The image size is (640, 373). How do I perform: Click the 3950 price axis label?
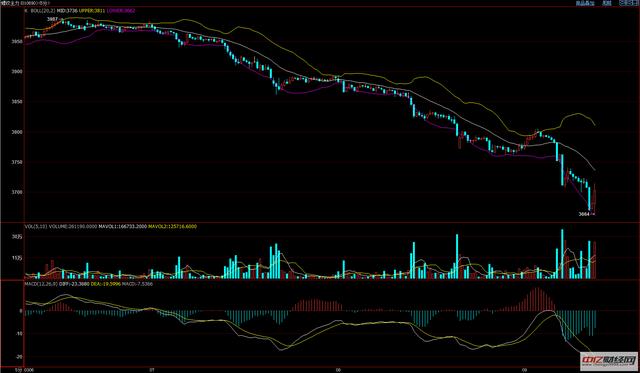(x=16, y=41)
